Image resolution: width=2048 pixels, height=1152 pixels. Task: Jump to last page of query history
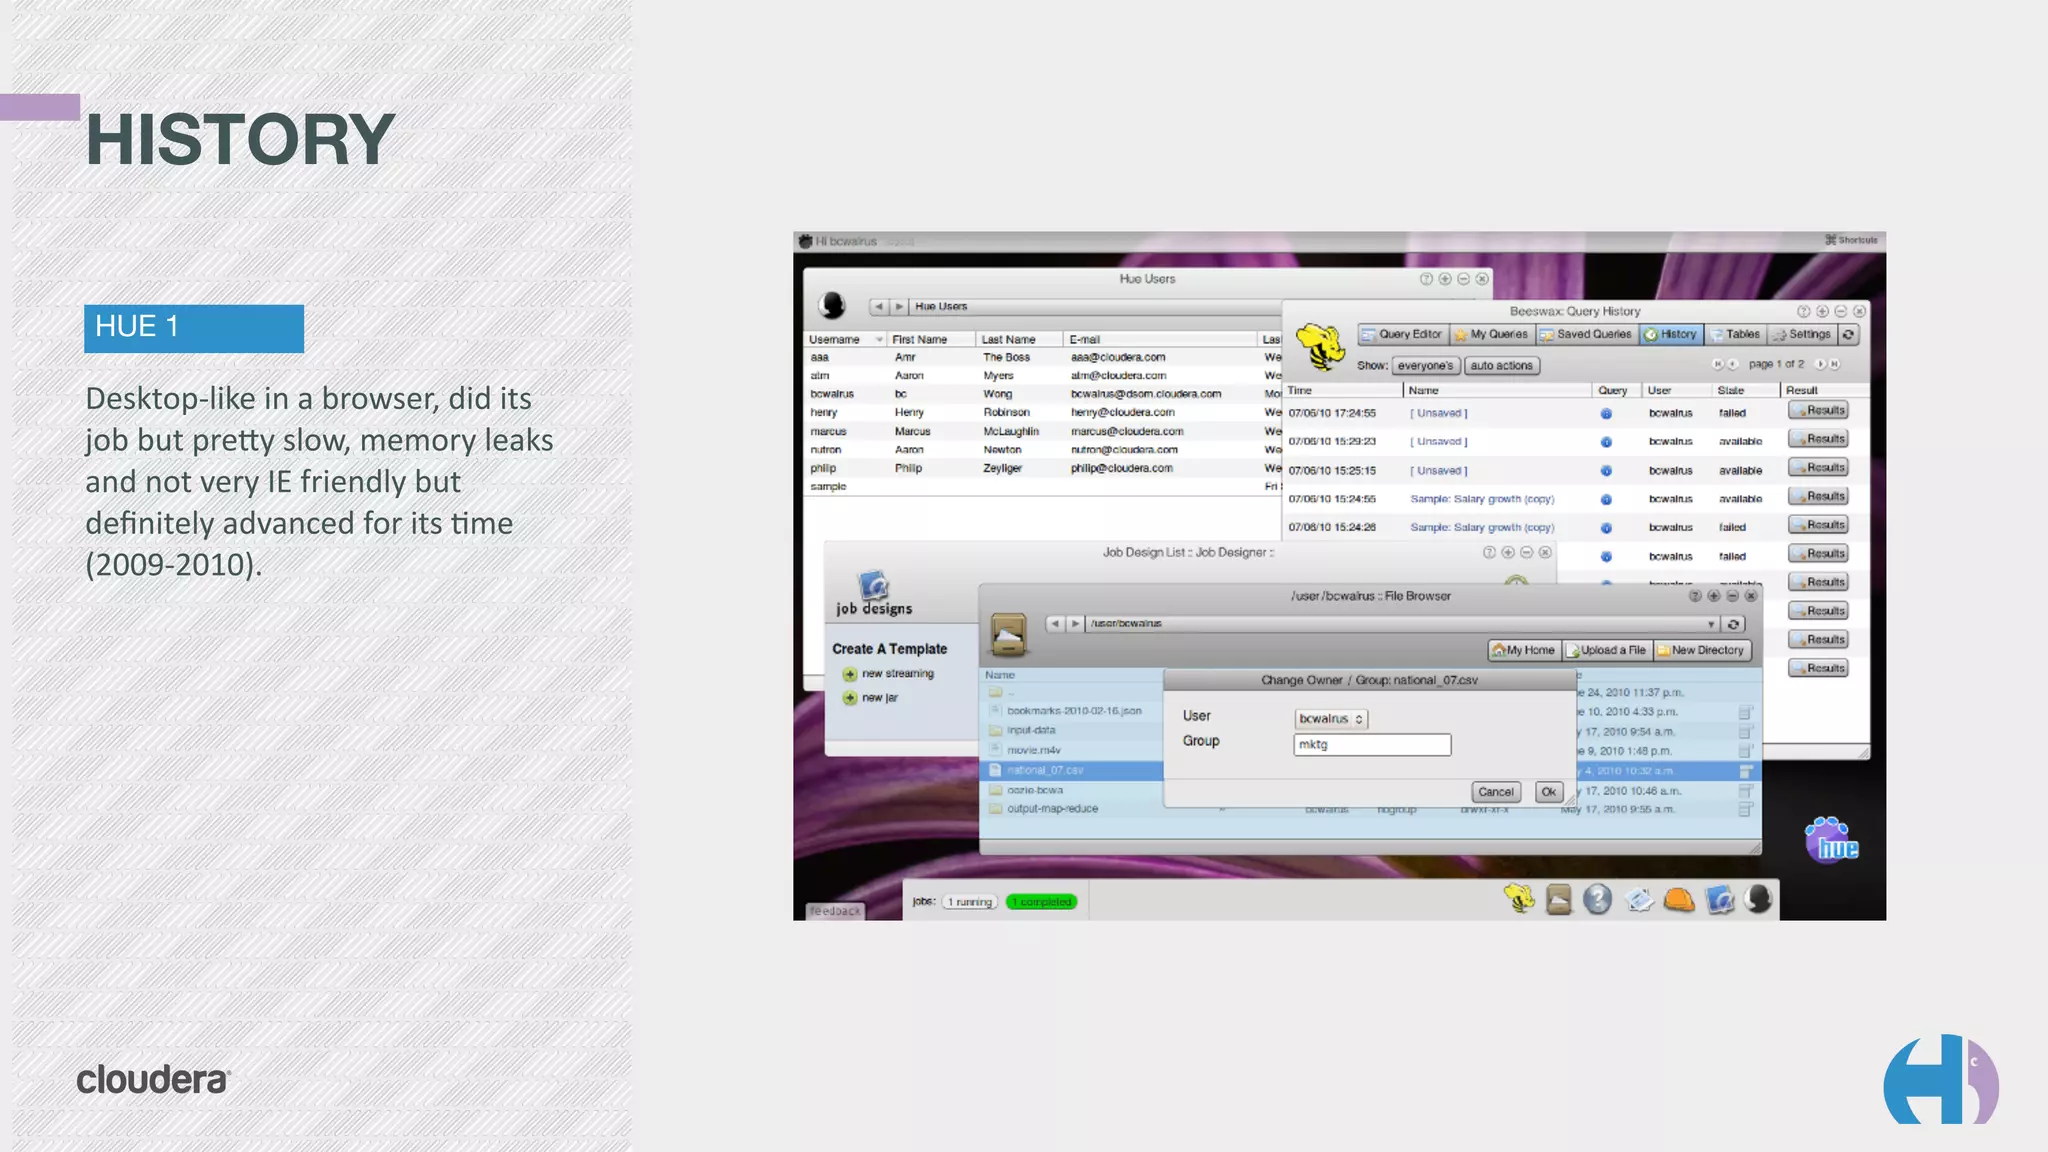click(1834, 364)
